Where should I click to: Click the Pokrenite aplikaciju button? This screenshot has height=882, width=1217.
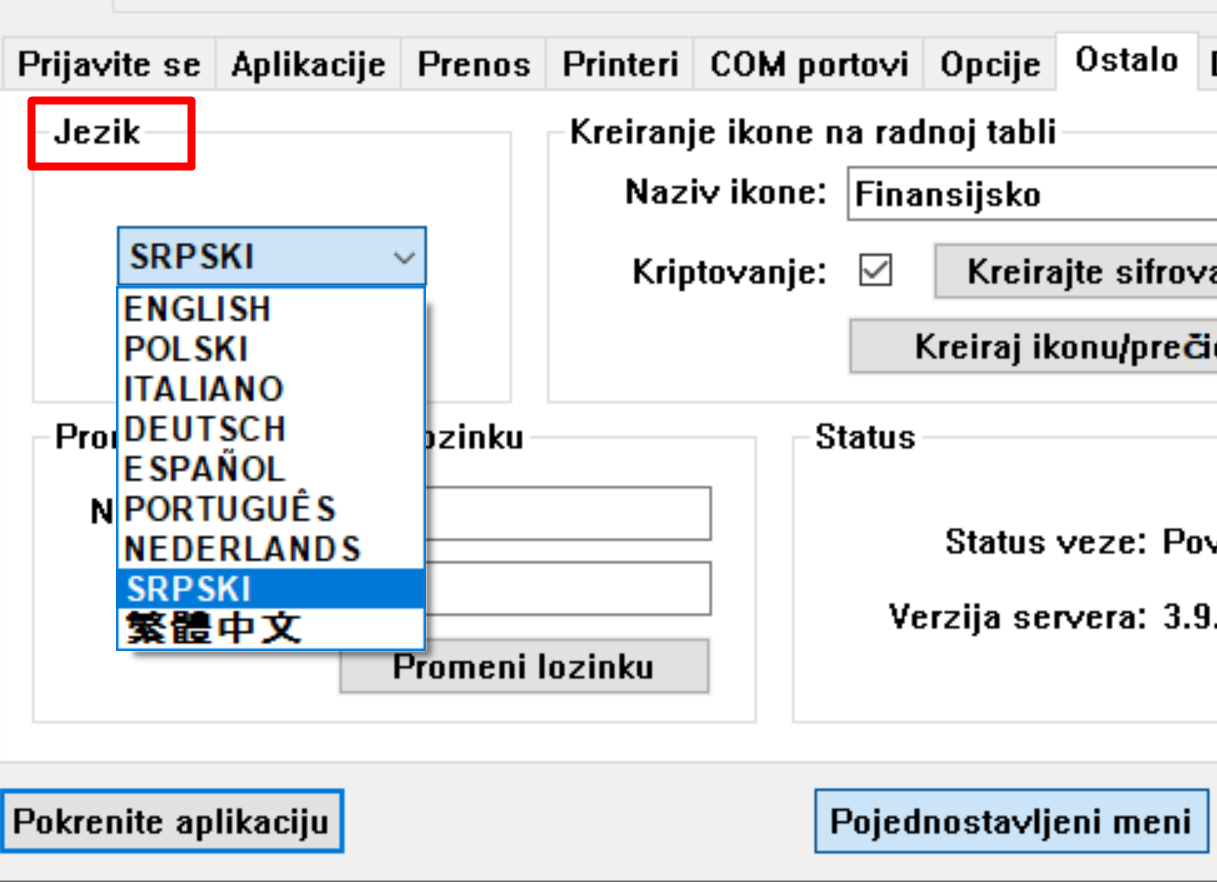click(x=171, y=822)
